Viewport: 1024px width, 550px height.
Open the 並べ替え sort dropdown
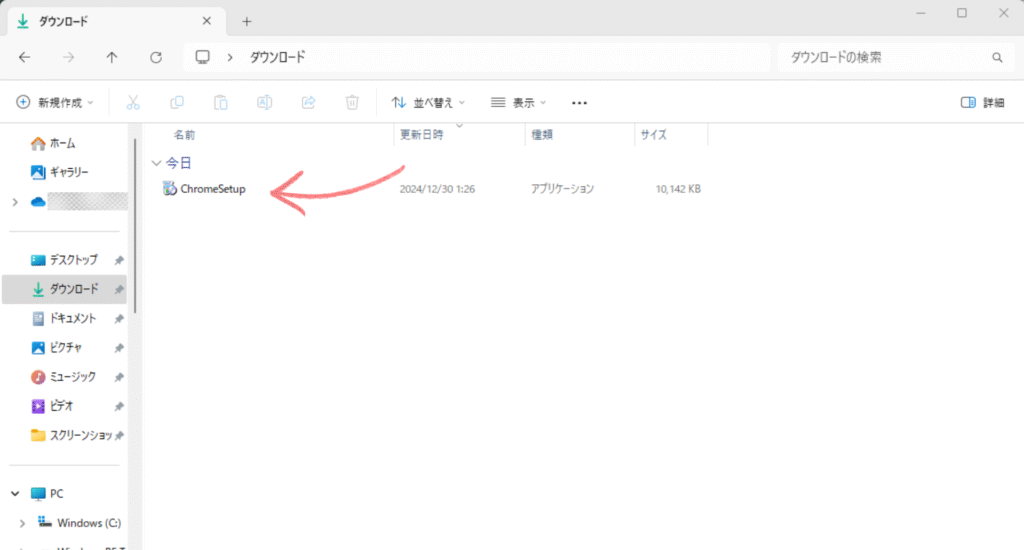428,103
